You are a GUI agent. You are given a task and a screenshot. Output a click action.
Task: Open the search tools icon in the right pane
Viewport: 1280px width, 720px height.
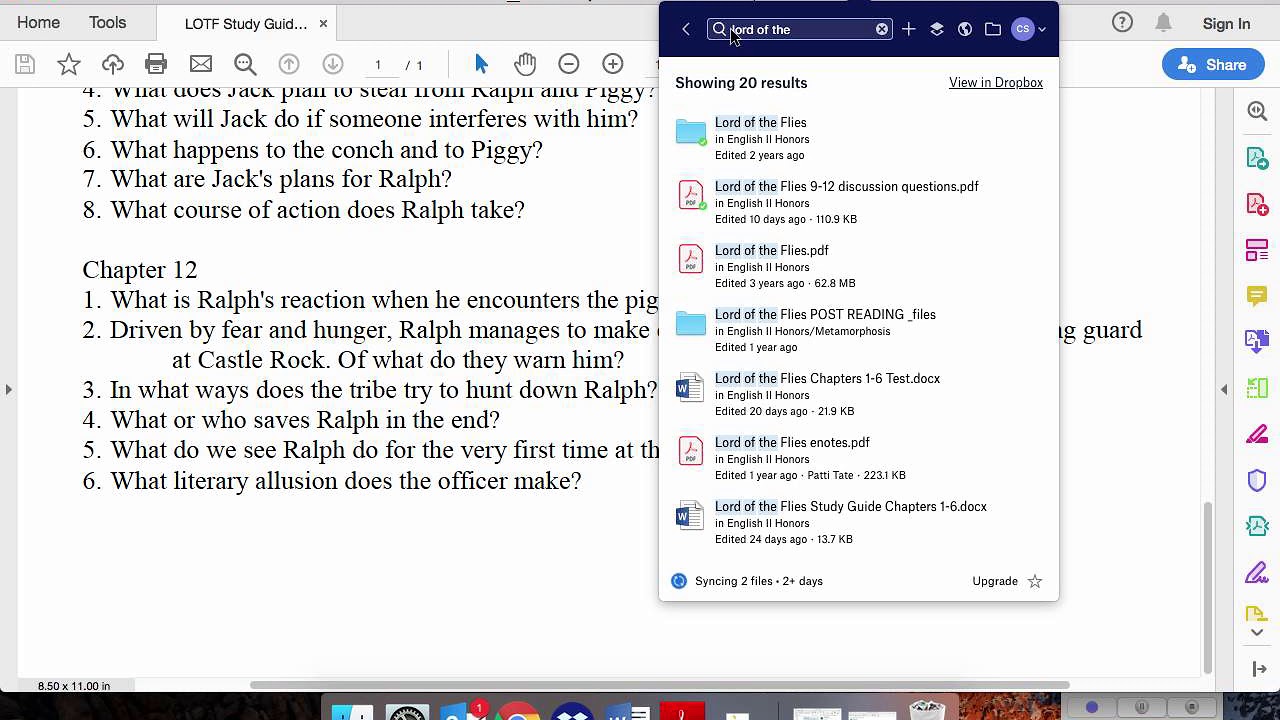click(x=1257, y=112)
